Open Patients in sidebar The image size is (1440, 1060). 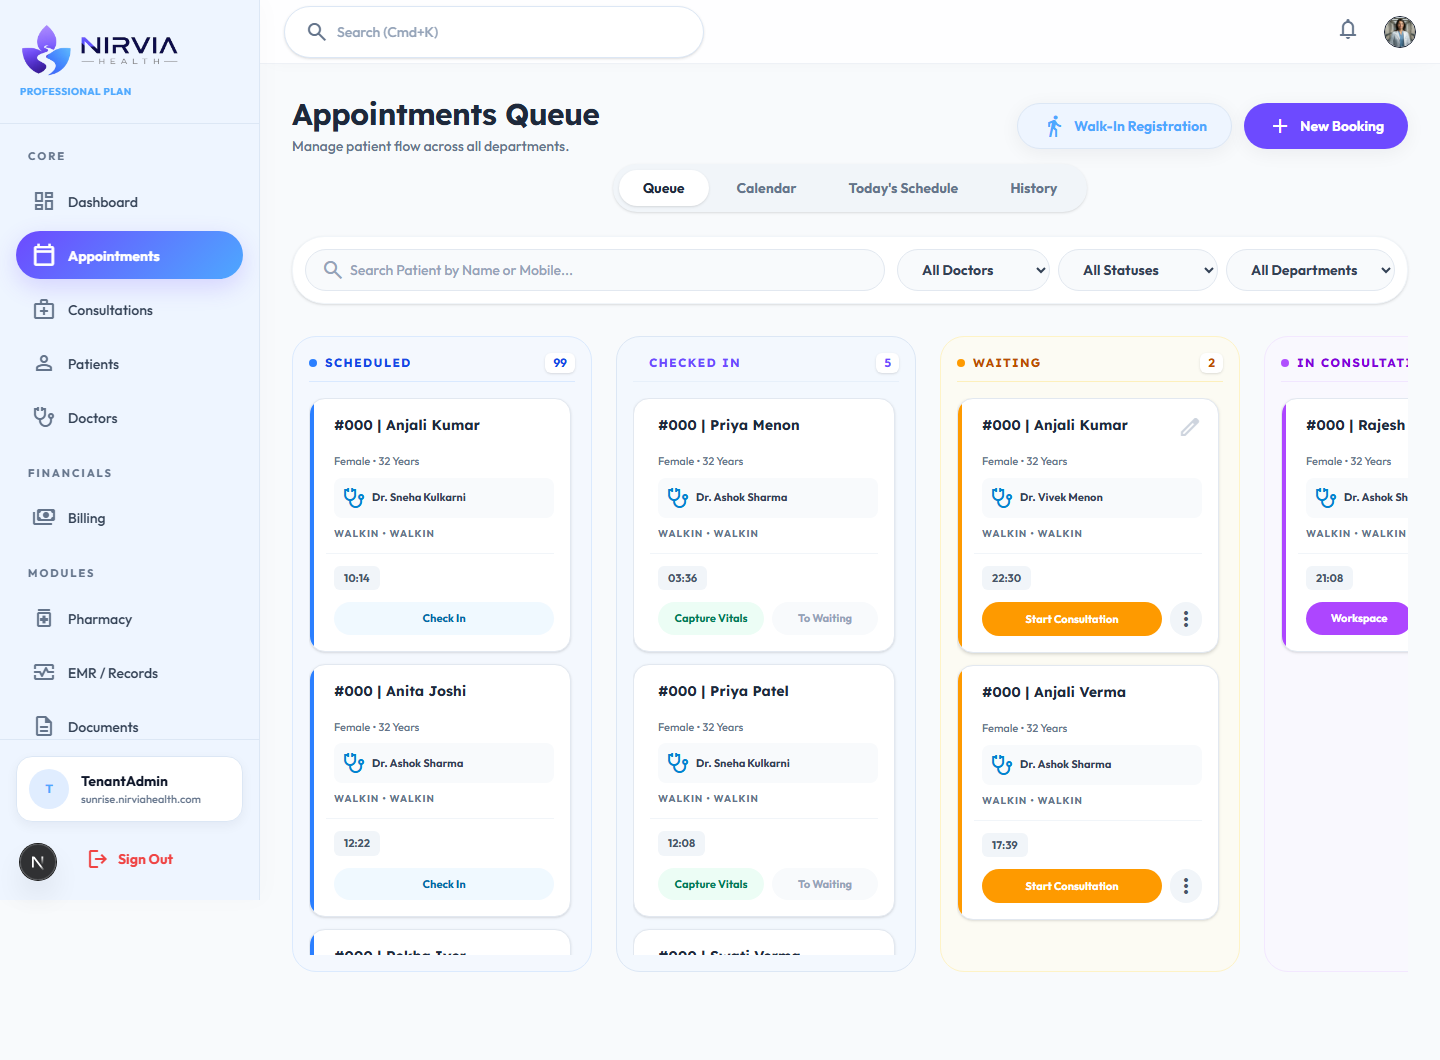129,364
